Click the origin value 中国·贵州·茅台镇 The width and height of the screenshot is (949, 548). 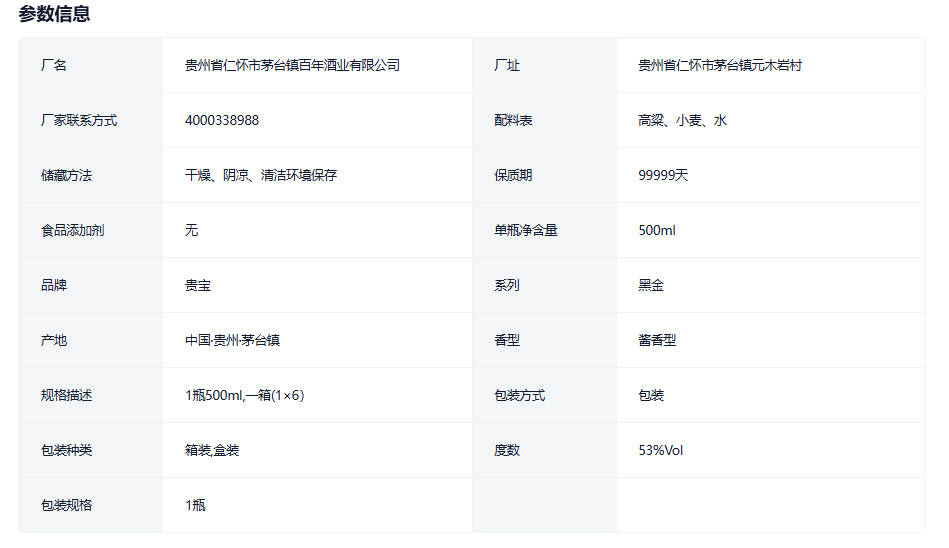point(232,340)
